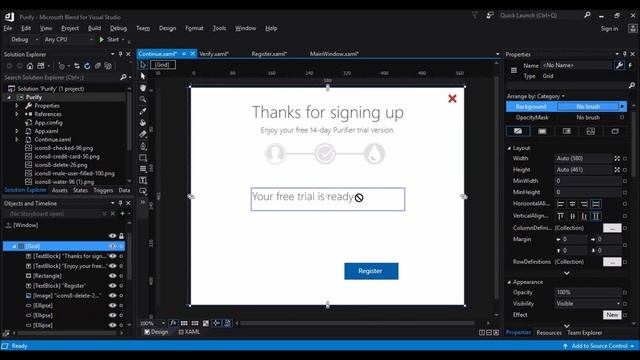Set Width to Auto icon
The width and height of the screenshot is (640, 360).
pyautogui.click(x=617, y=158)
